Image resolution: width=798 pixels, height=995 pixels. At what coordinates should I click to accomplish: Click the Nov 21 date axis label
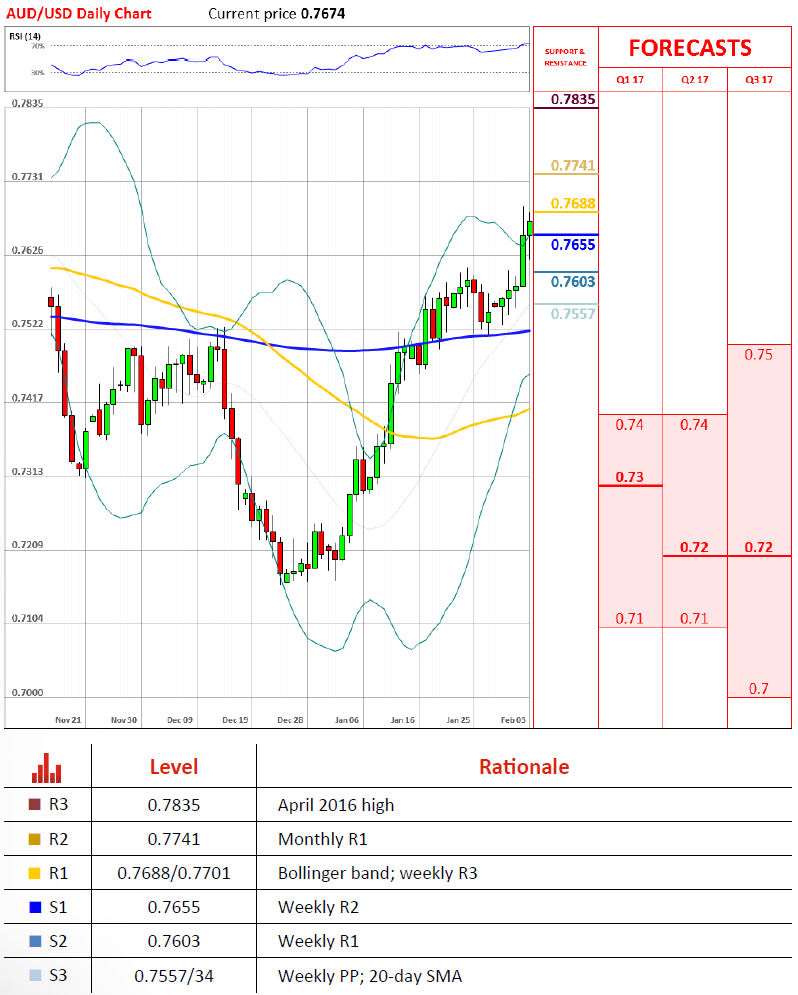point(69,720)
